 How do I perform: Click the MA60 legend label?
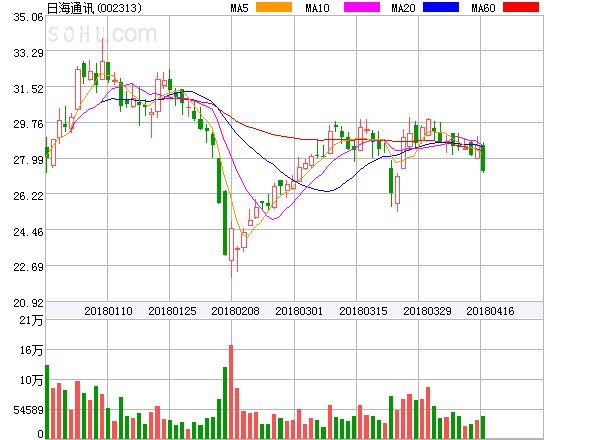(483, 8)
